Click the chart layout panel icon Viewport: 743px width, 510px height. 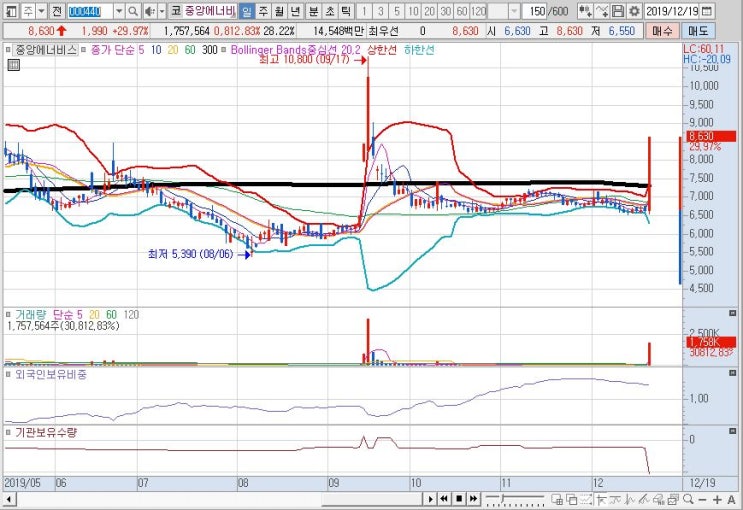click(11, 10)
